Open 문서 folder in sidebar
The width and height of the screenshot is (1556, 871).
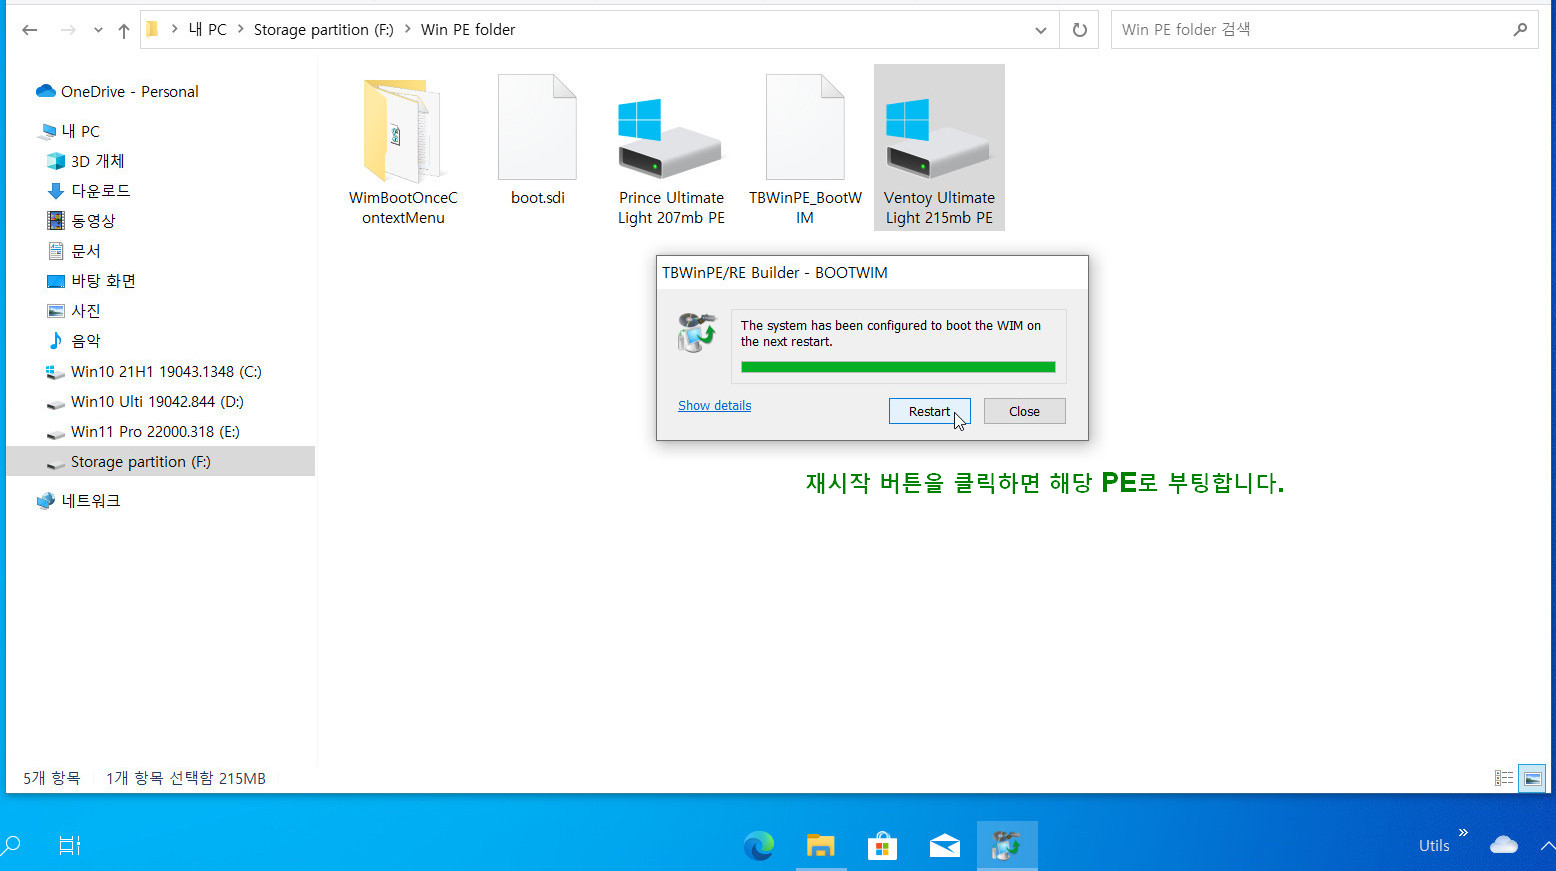point(74,251)
